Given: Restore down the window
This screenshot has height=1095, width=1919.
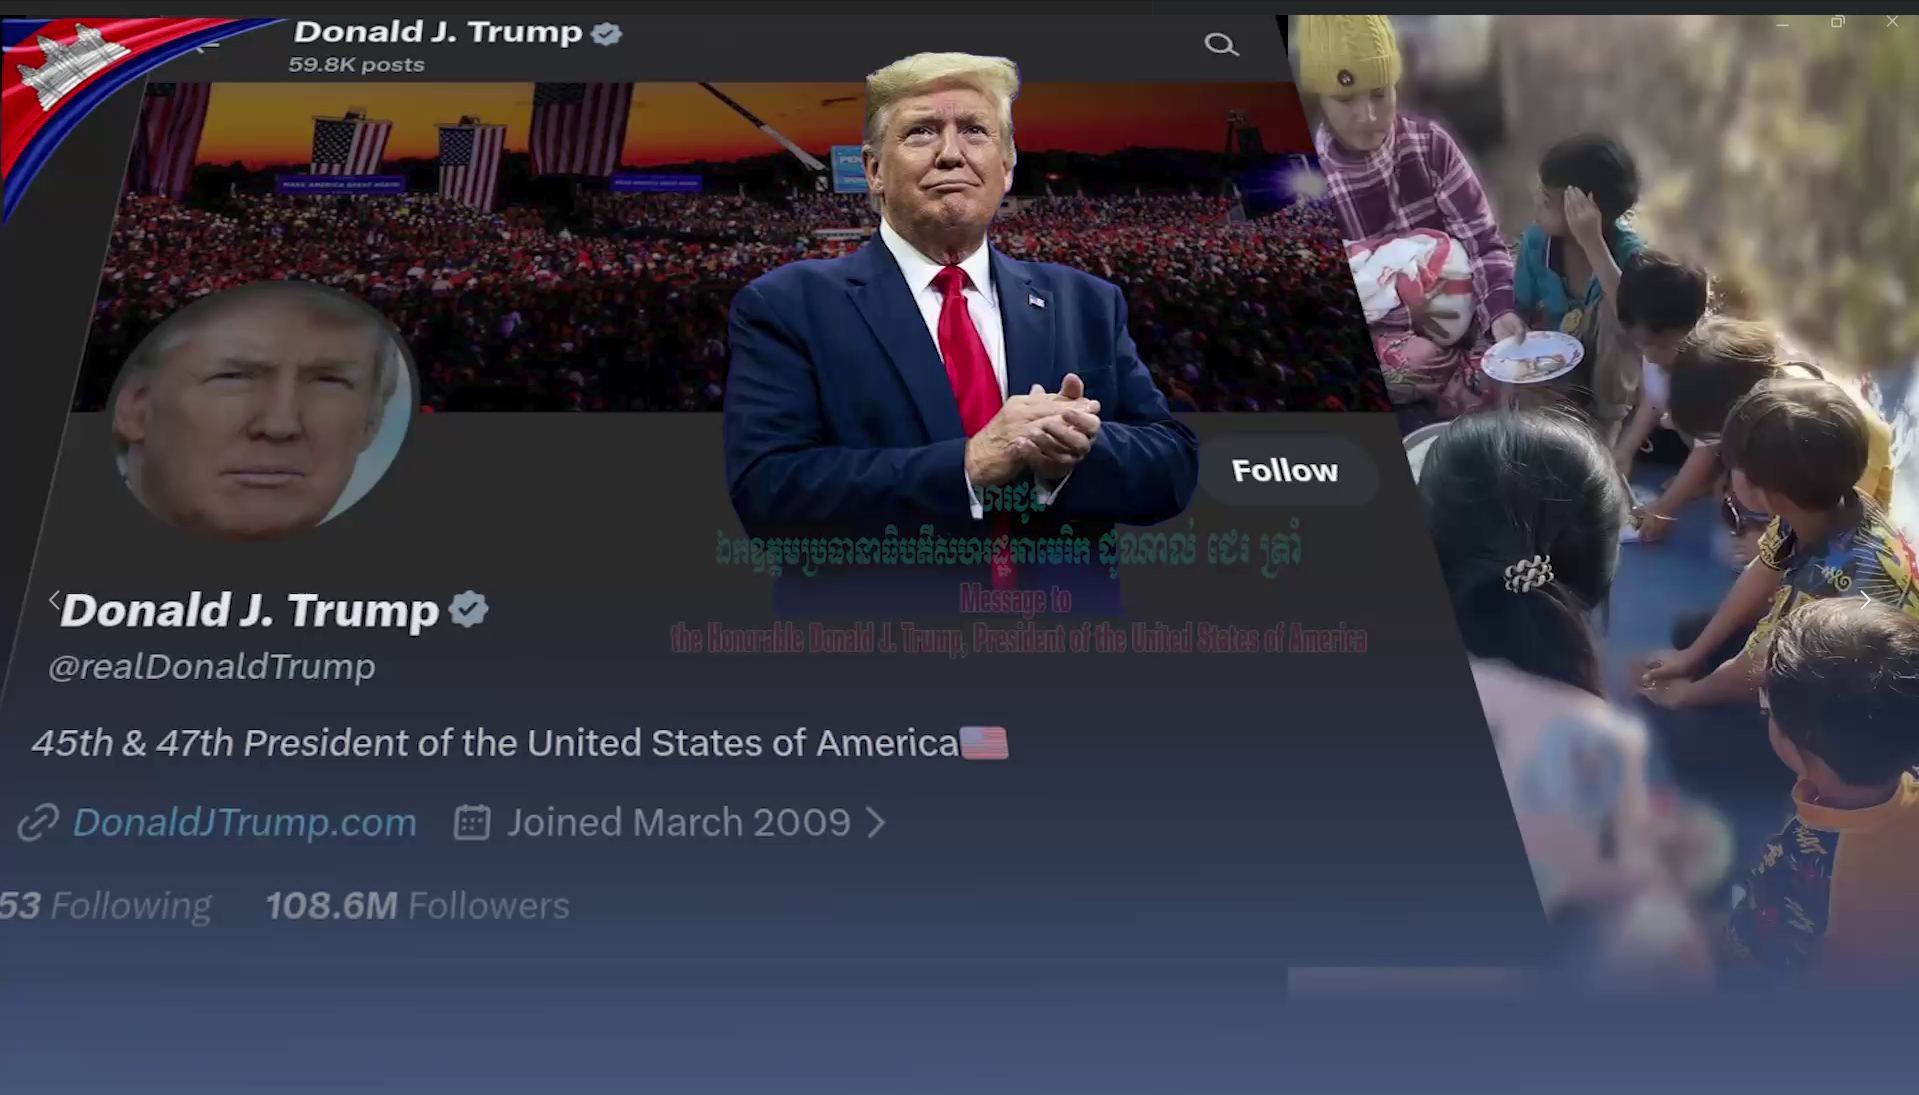Looking at the screenshot, I should 1837,21.
